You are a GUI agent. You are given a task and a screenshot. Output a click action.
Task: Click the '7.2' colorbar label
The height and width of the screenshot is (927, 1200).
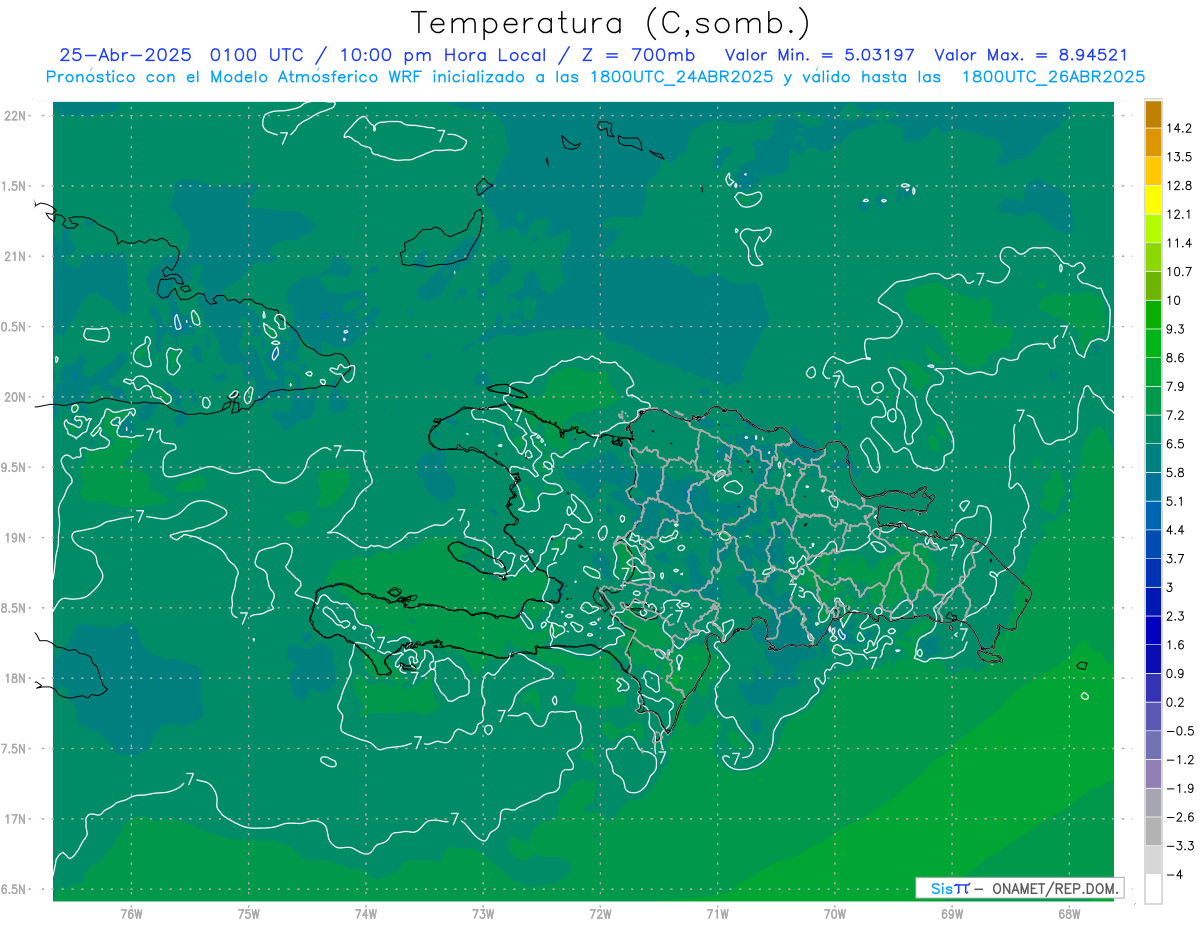click(x=1176, y=415)
